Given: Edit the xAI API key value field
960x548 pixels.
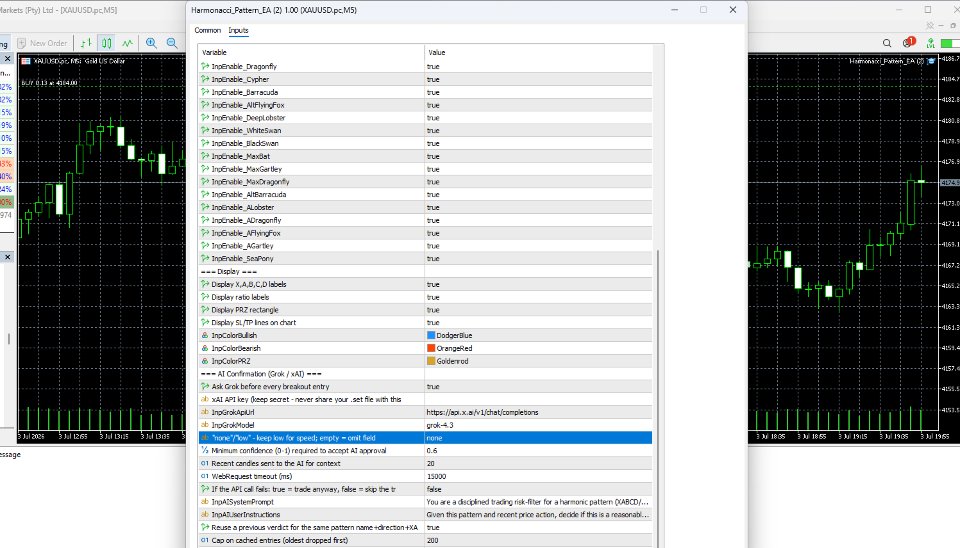Looking at the screenshot, I should click(538, 399).
